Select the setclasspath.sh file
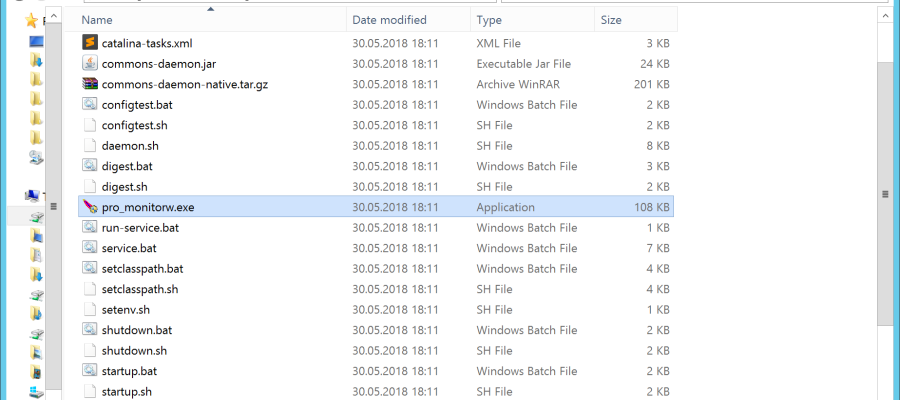Image resolution: width=900 pixels, height=400 pixels. click(x=139, y=289)
